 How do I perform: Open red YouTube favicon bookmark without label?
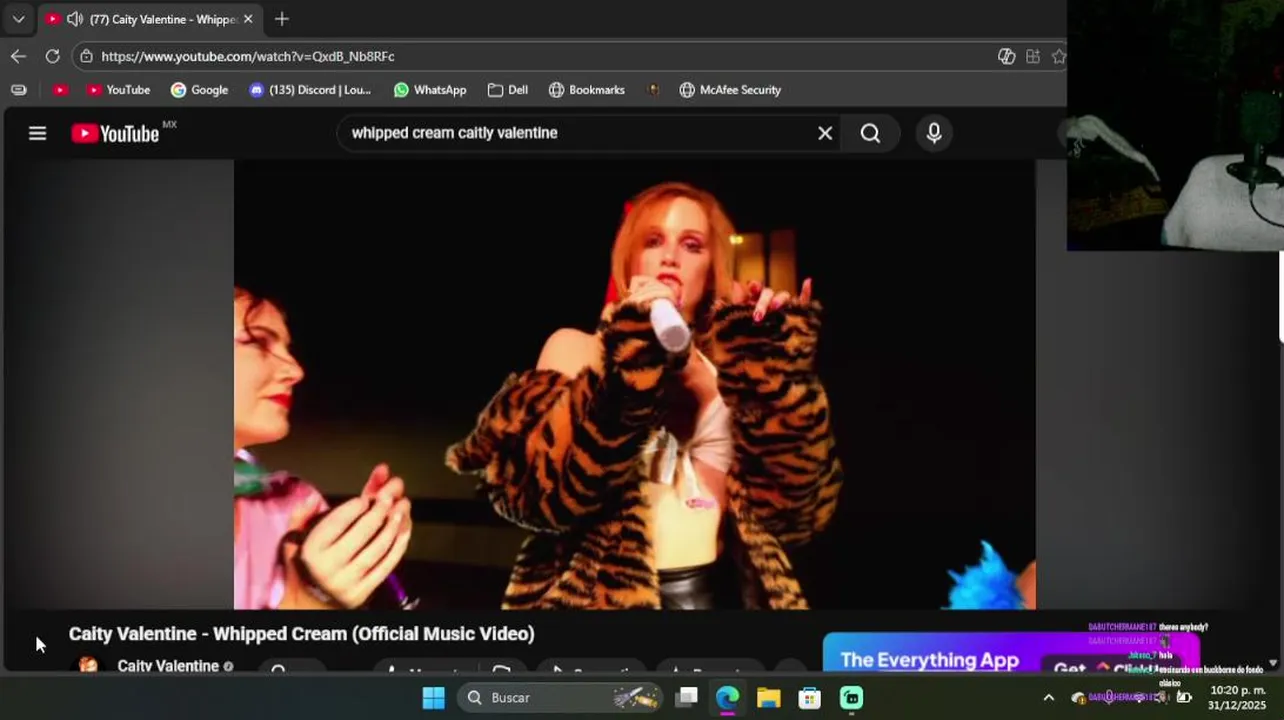pos(60,90)
